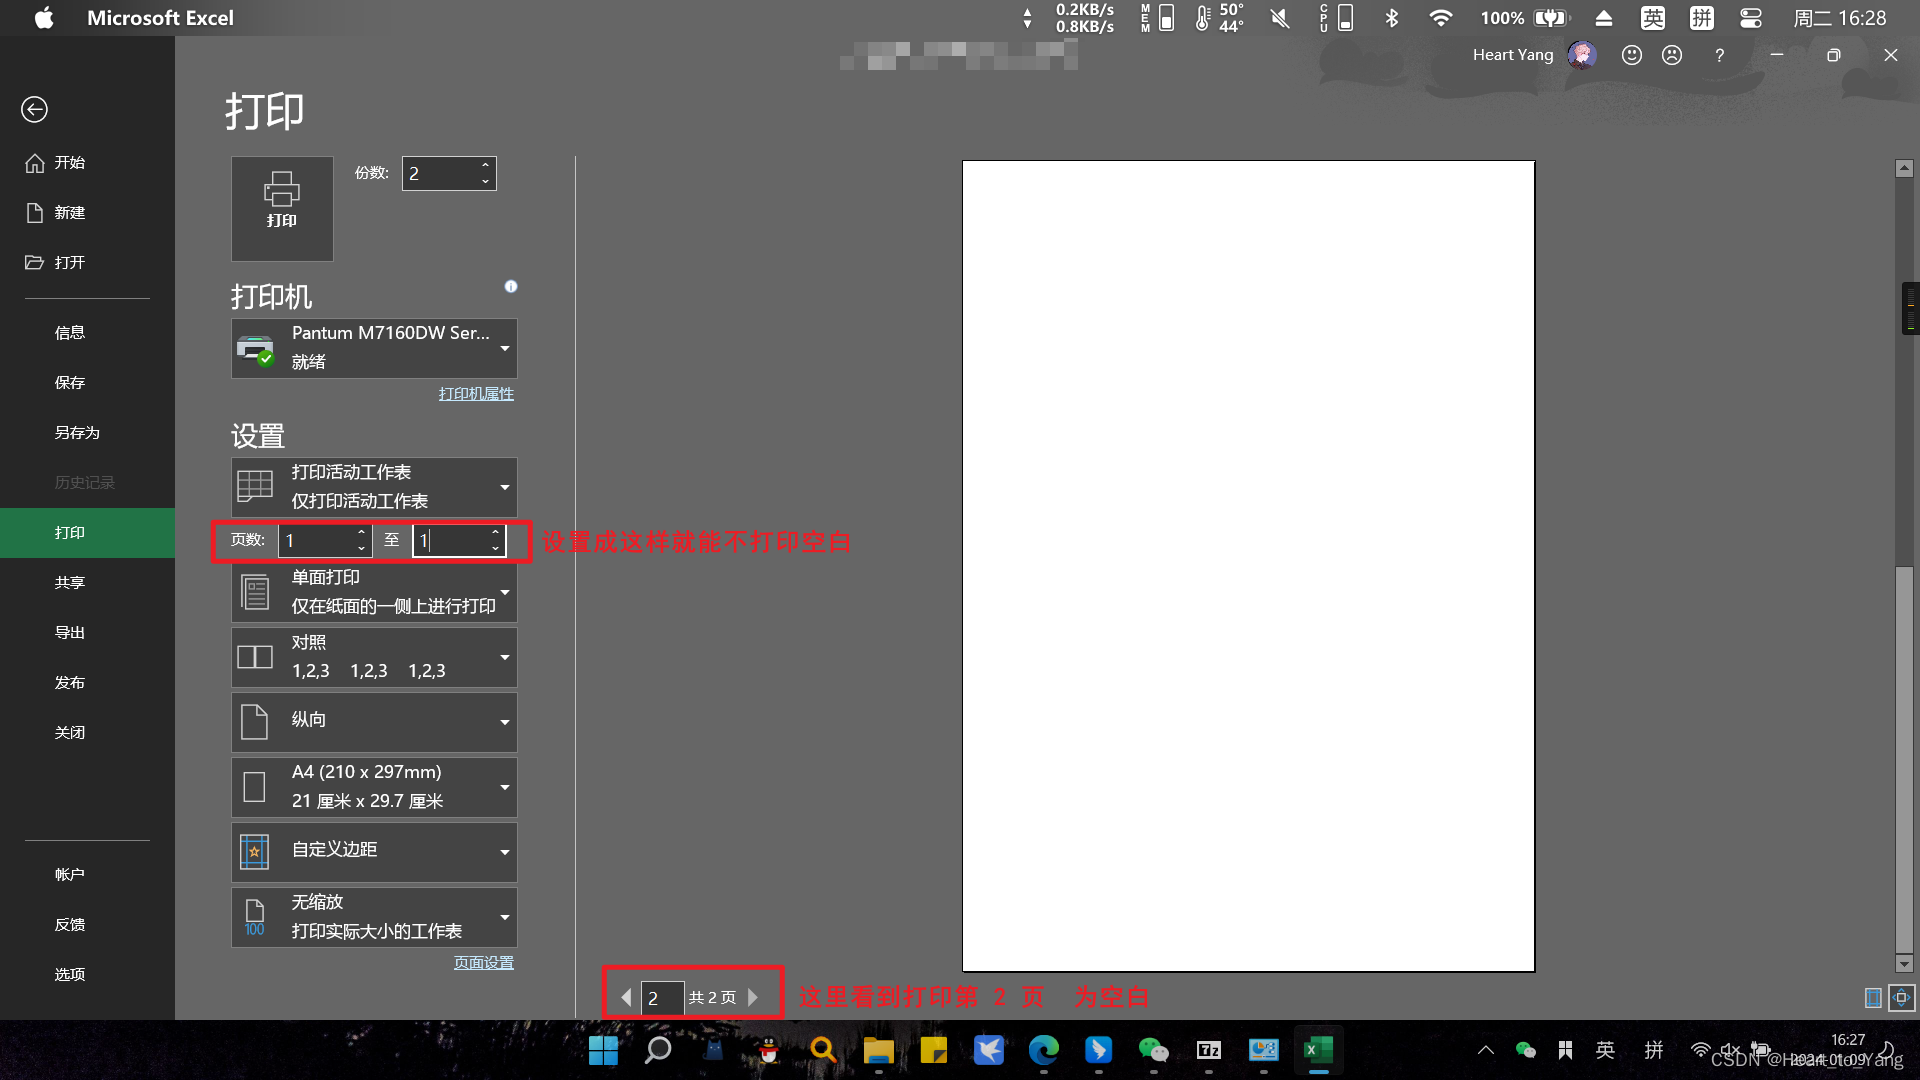Open 导出 menu item in sidebar
The height and width of the screenshot is (1080, 1920).
point(69,632)
